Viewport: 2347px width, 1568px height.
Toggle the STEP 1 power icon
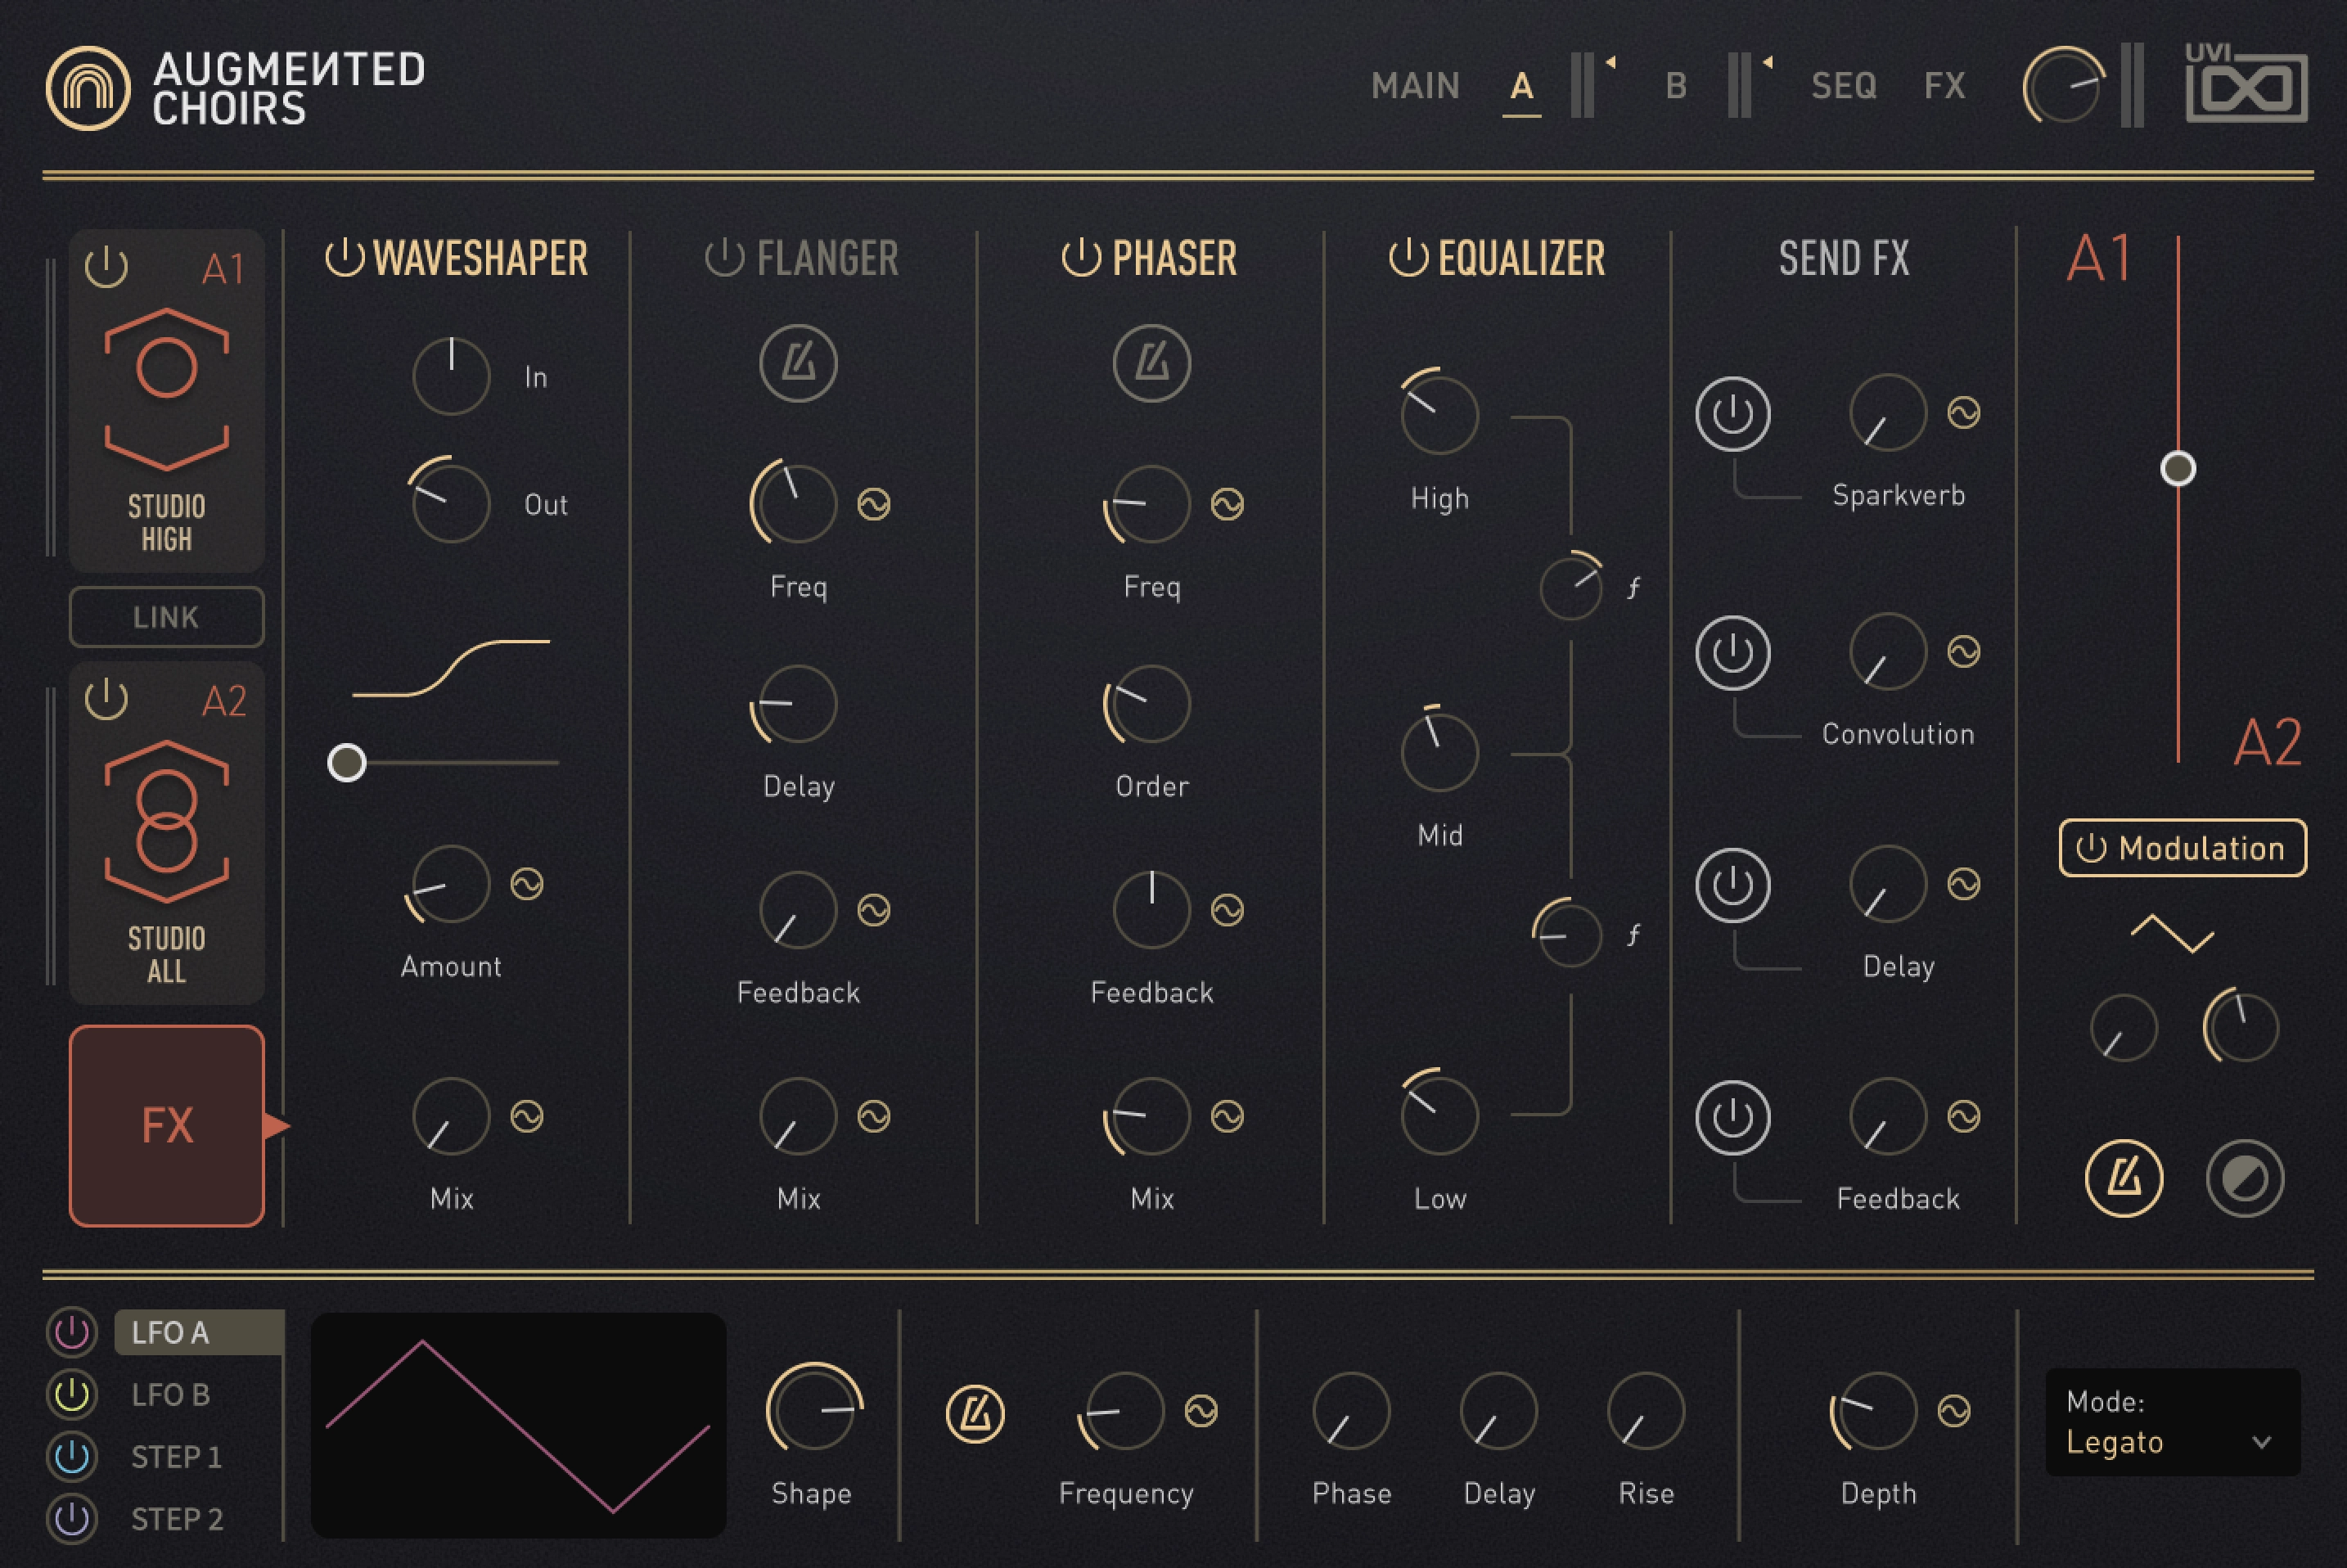pyautogui.click(x=72, y=1457)
